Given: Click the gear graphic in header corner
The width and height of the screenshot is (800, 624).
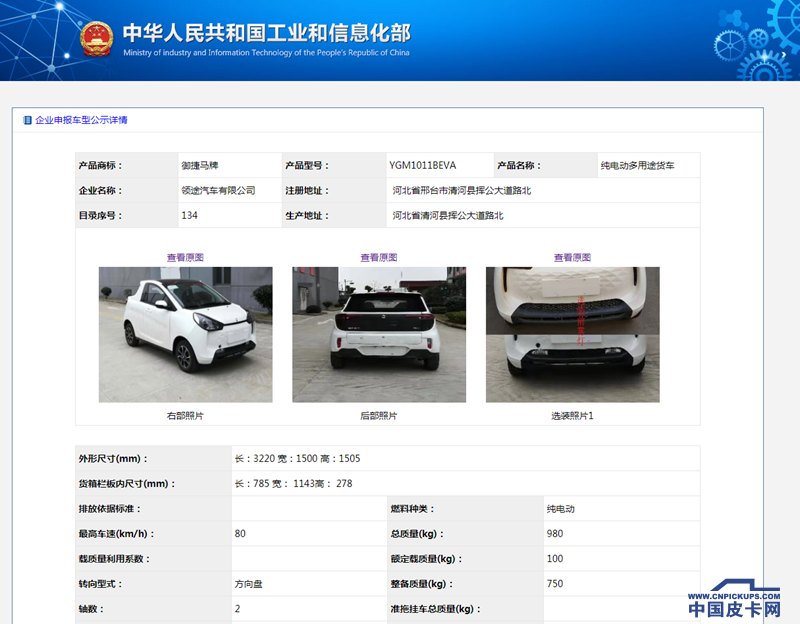Looking at the screenshot, I should click(x=755, y=38).
